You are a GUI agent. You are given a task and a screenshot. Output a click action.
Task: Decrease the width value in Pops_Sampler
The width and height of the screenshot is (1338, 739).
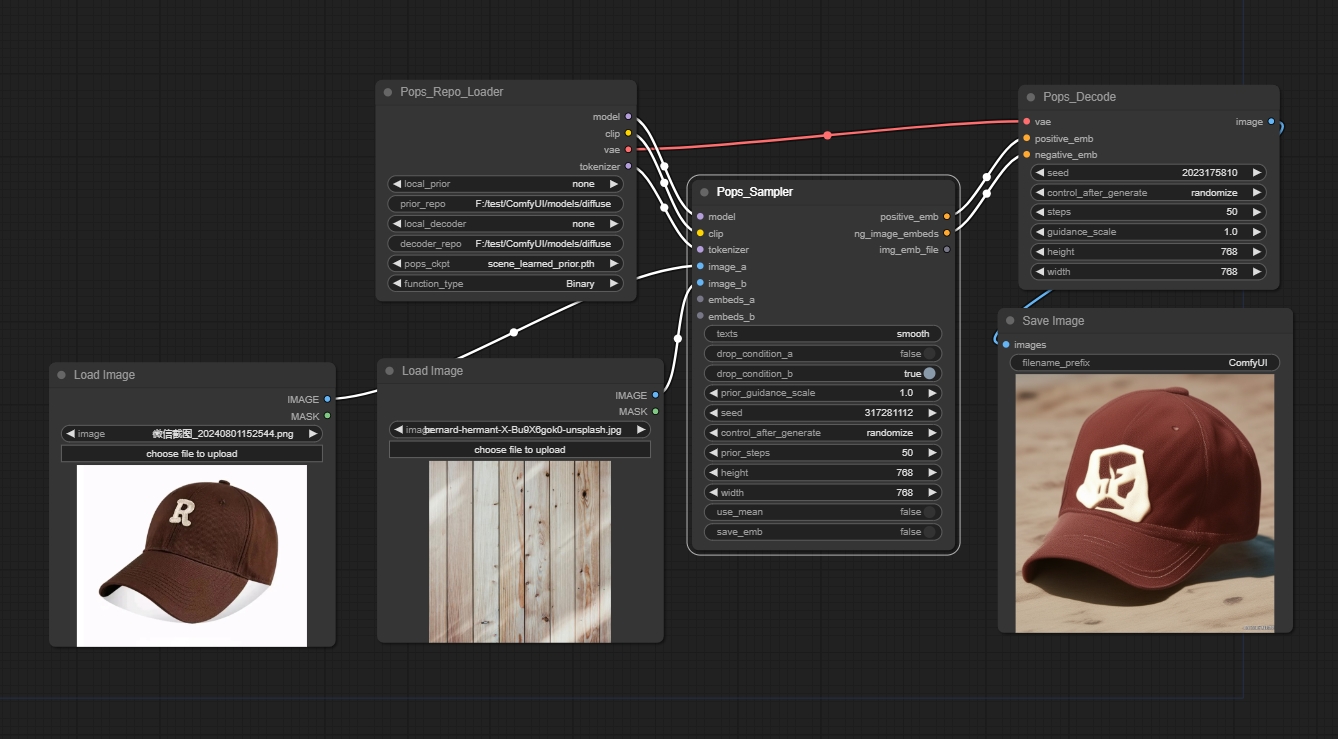(713, 493)
